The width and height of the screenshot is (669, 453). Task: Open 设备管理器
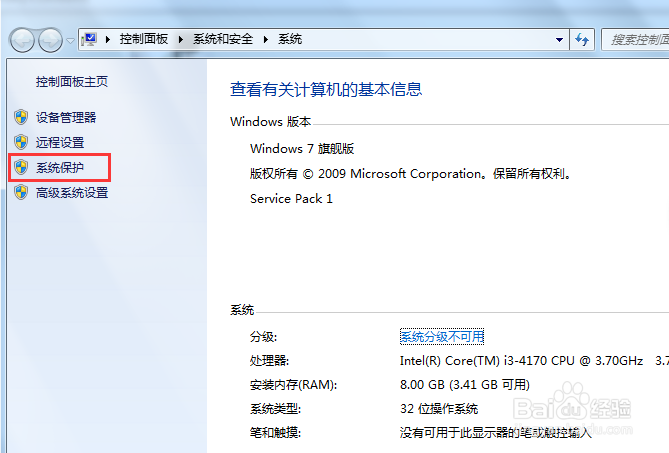[x=66, y=117]
